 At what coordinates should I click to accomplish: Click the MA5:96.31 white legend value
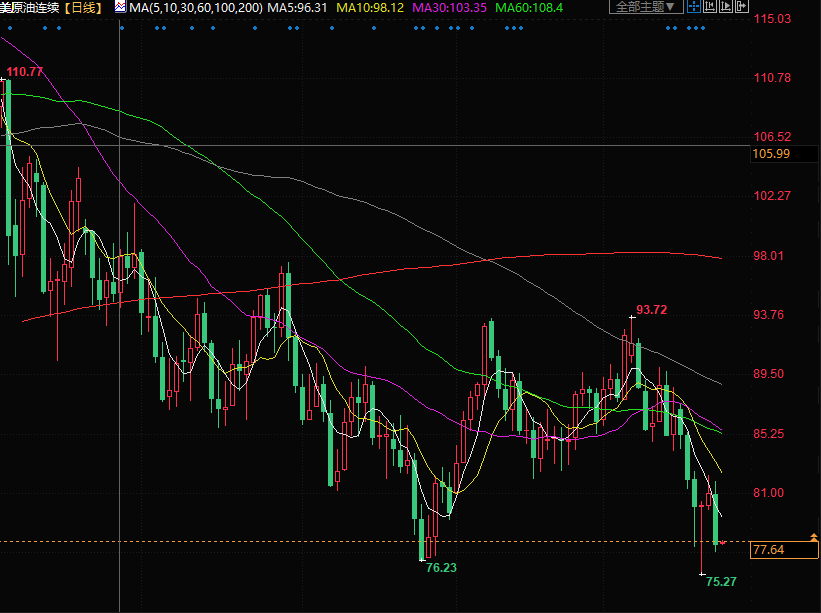[296, 7]
